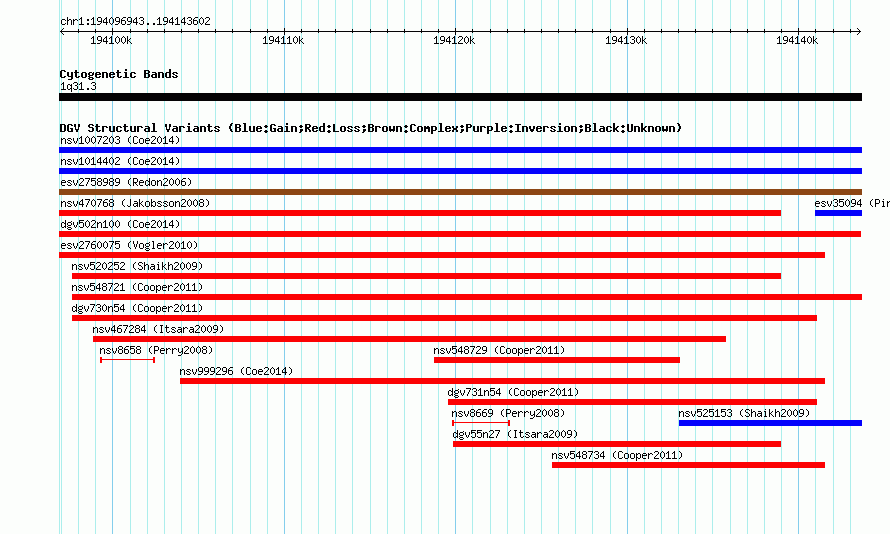Open the esv2760075 (Vogler2010) variant label

129,245
